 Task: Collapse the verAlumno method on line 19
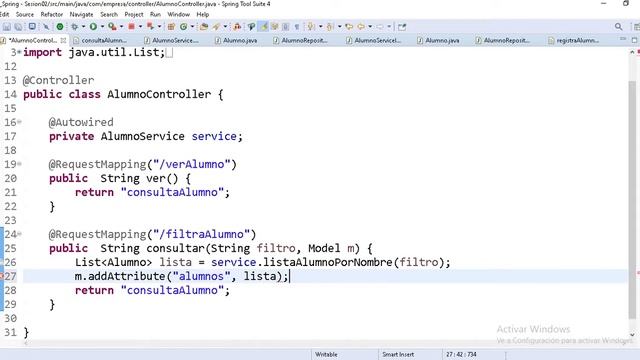pos(19,164)
